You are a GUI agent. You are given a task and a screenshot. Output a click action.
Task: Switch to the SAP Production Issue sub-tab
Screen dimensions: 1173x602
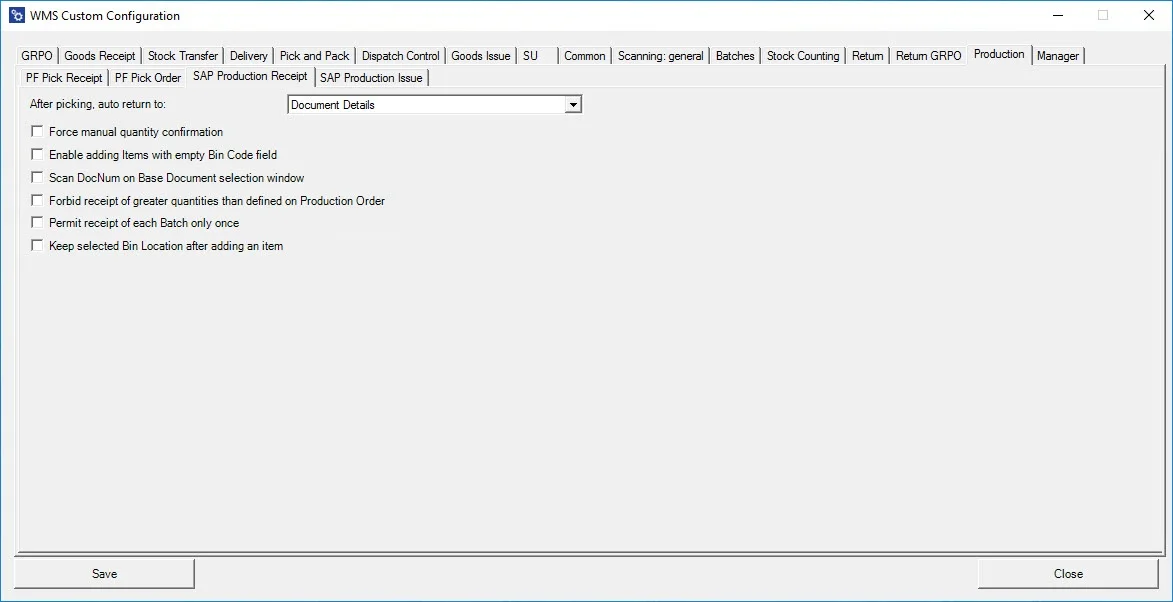point(371,77)
